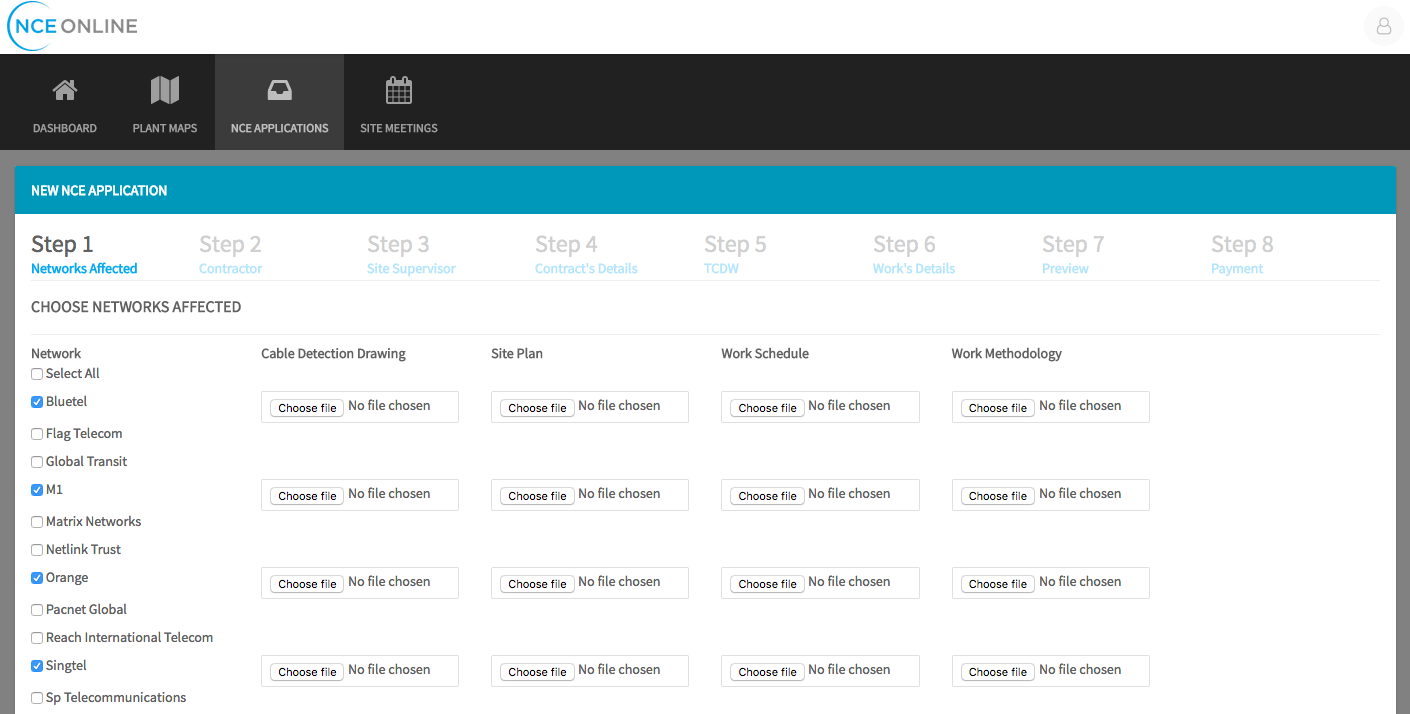The height and width of the screenshot is (714, 1410).
Task: Choose file for M1 Site Plan
Action: click(537, 496)
